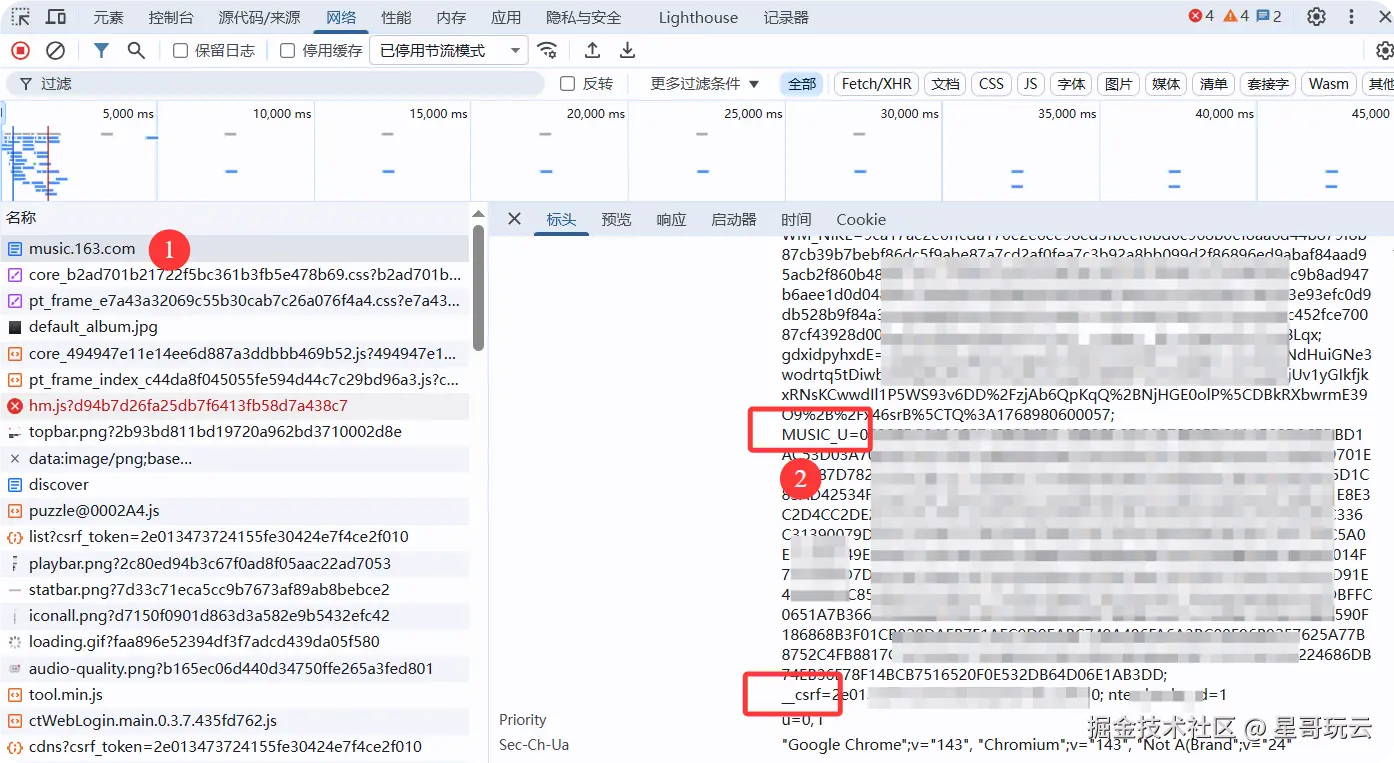The height and width of the screenshot is (763, 1394).
Task: Open network panel settings gear
Action: tap(1384, 50)
